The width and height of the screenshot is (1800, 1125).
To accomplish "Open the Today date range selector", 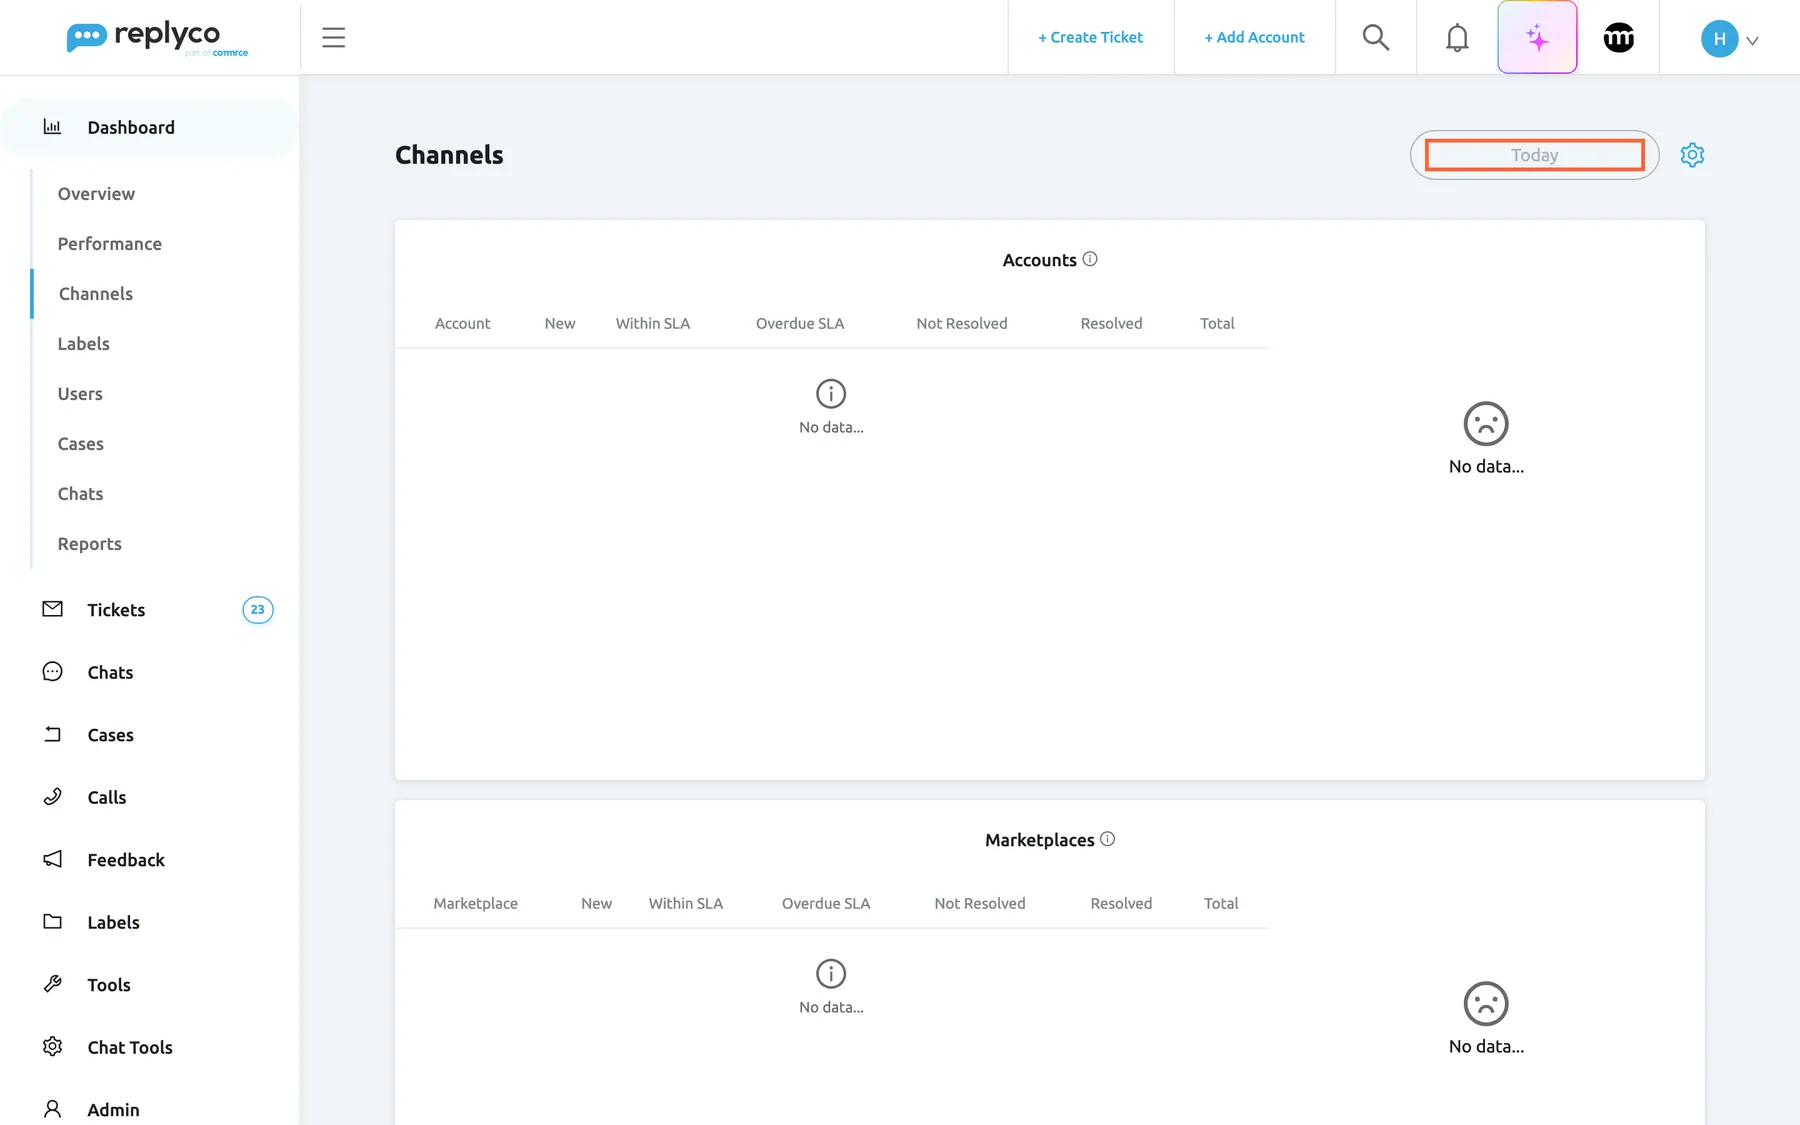I will (1534, 155).
